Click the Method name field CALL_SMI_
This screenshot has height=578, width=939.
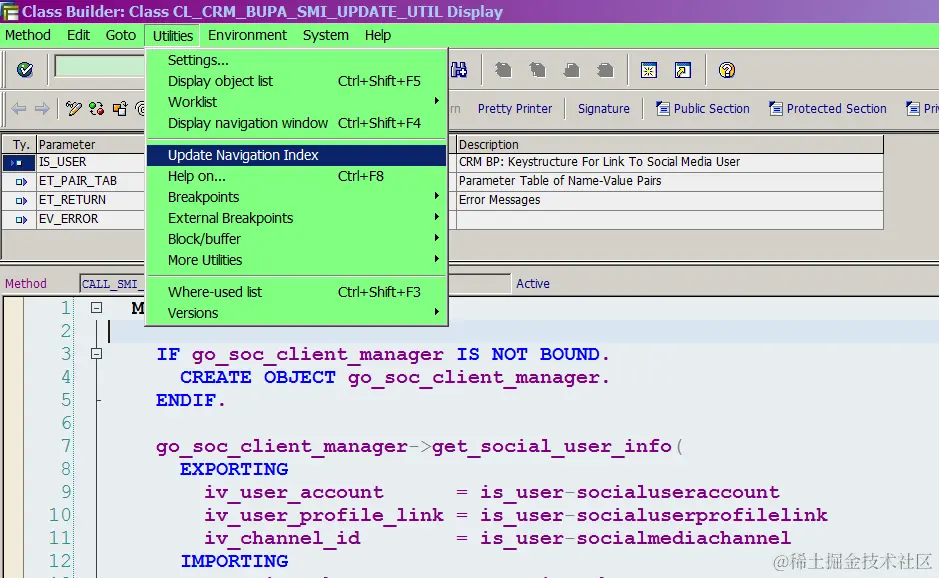click(112, 284)
